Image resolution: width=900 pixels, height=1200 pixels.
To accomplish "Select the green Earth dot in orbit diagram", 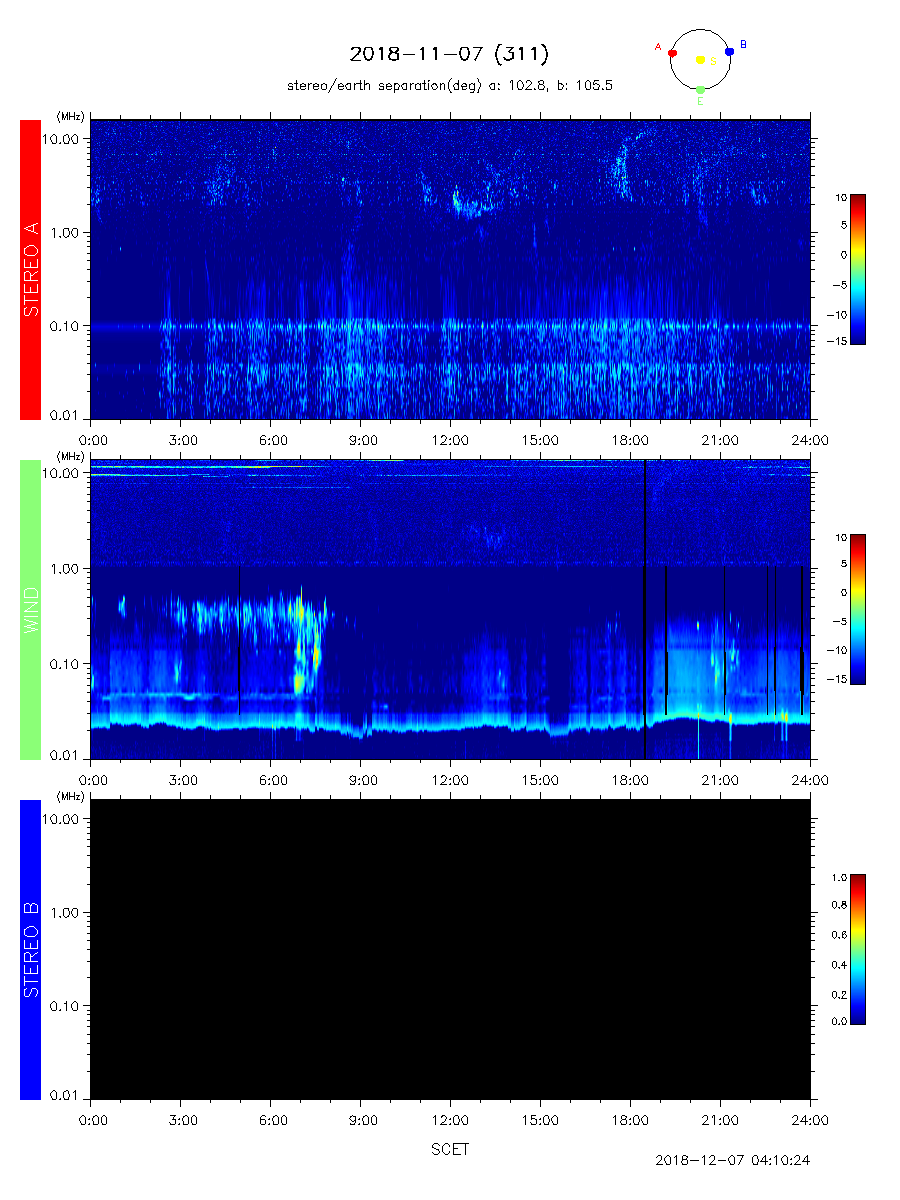I will pos(700,90).
